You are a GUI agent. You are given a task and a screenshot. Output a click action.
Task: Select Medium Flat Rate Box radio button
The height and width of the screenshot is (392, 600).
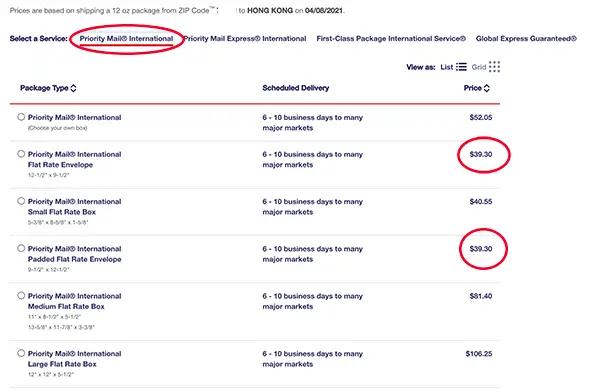[x=21, y=296]
